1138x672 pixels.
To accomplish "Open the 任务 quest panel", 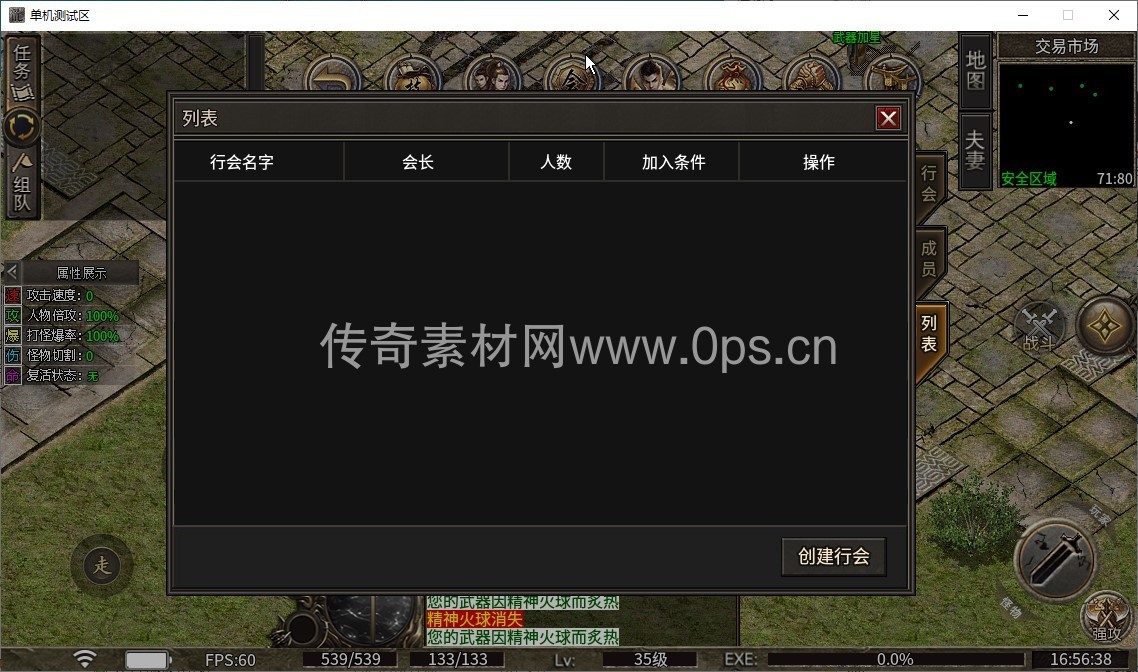I will click(x=22, y=70).
